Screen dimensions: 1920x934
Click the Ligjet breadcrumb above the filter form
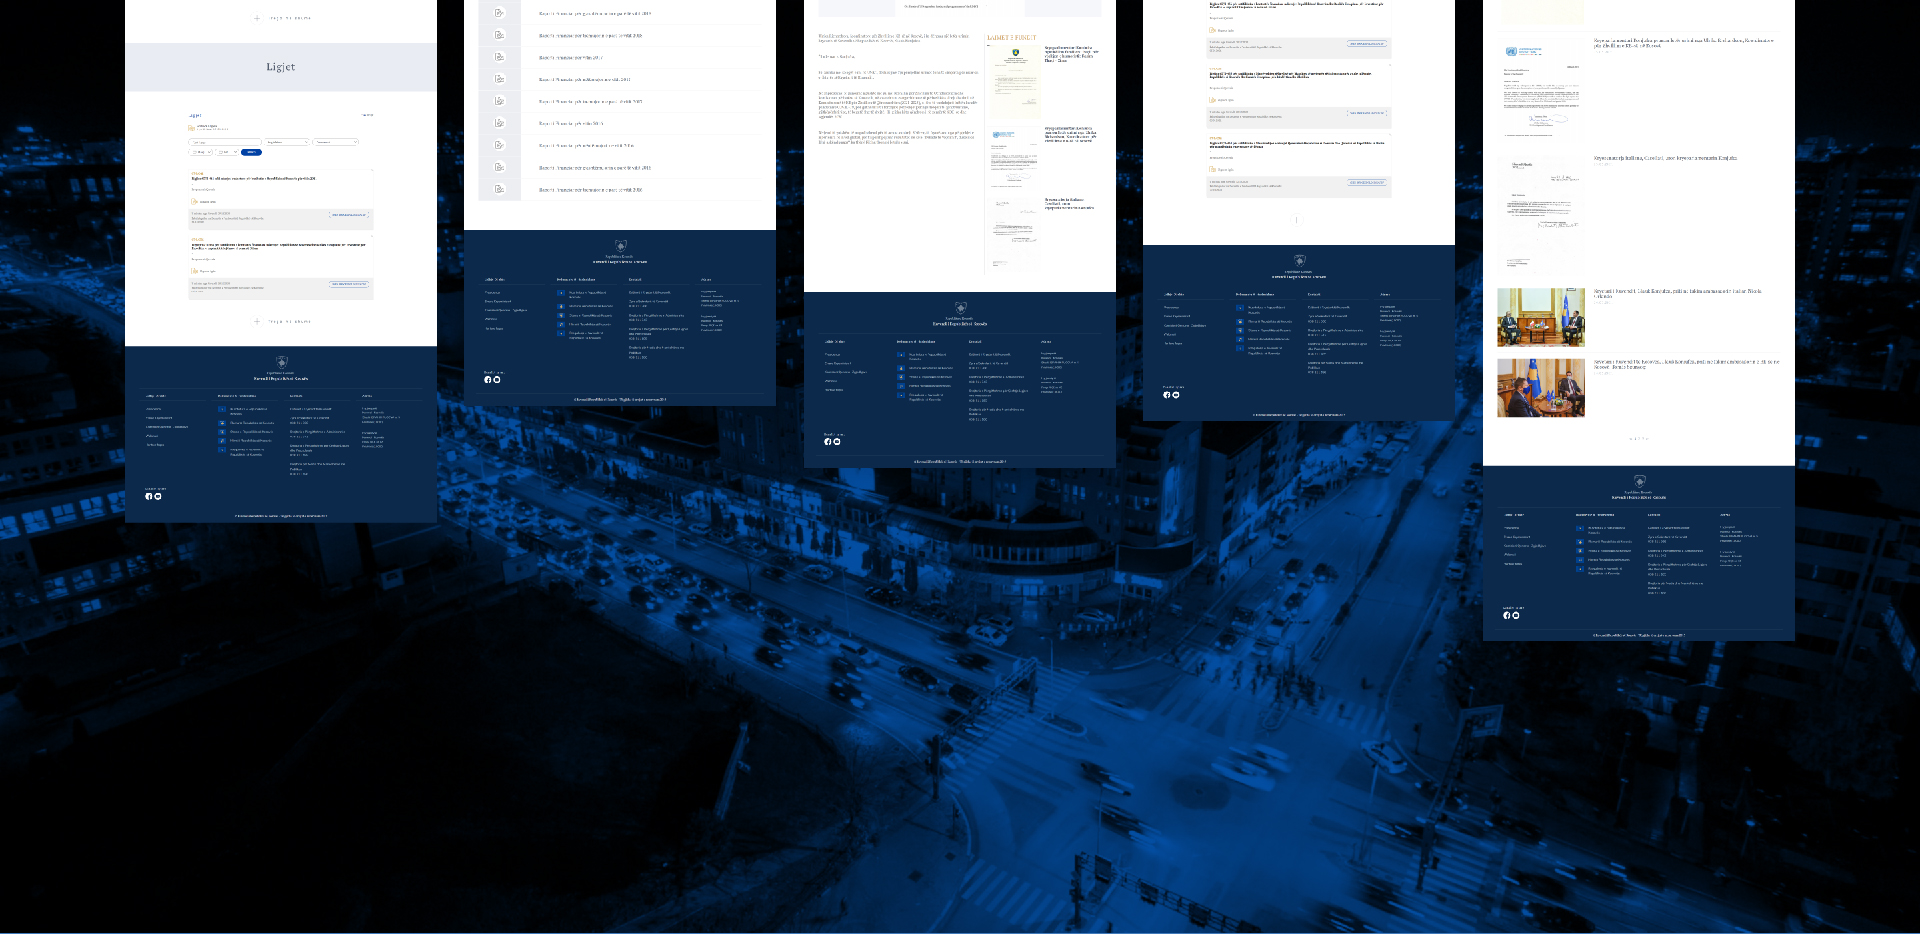[196, 116]
